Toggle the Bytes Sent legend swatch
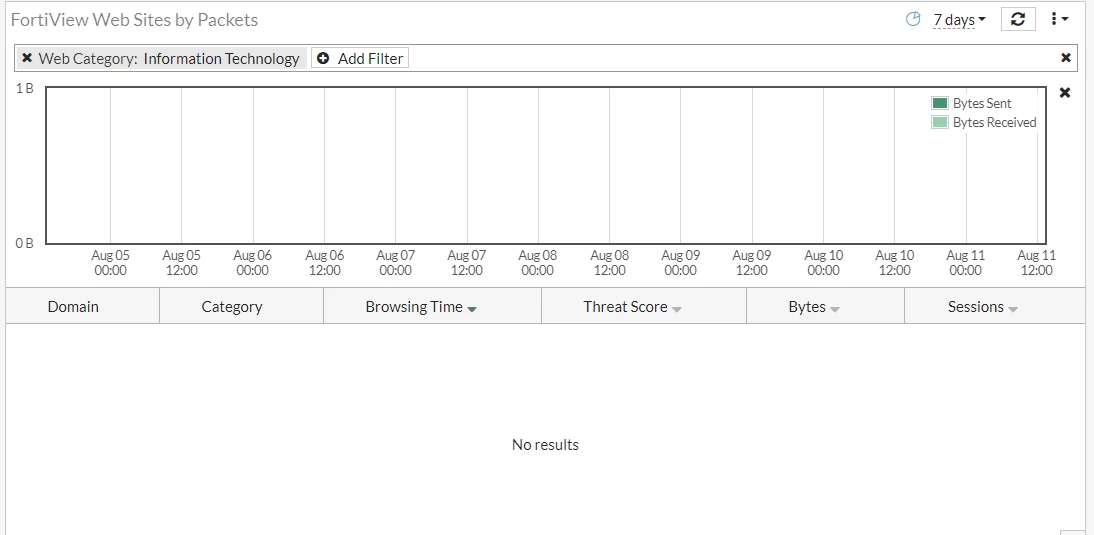 click(940, 103)
